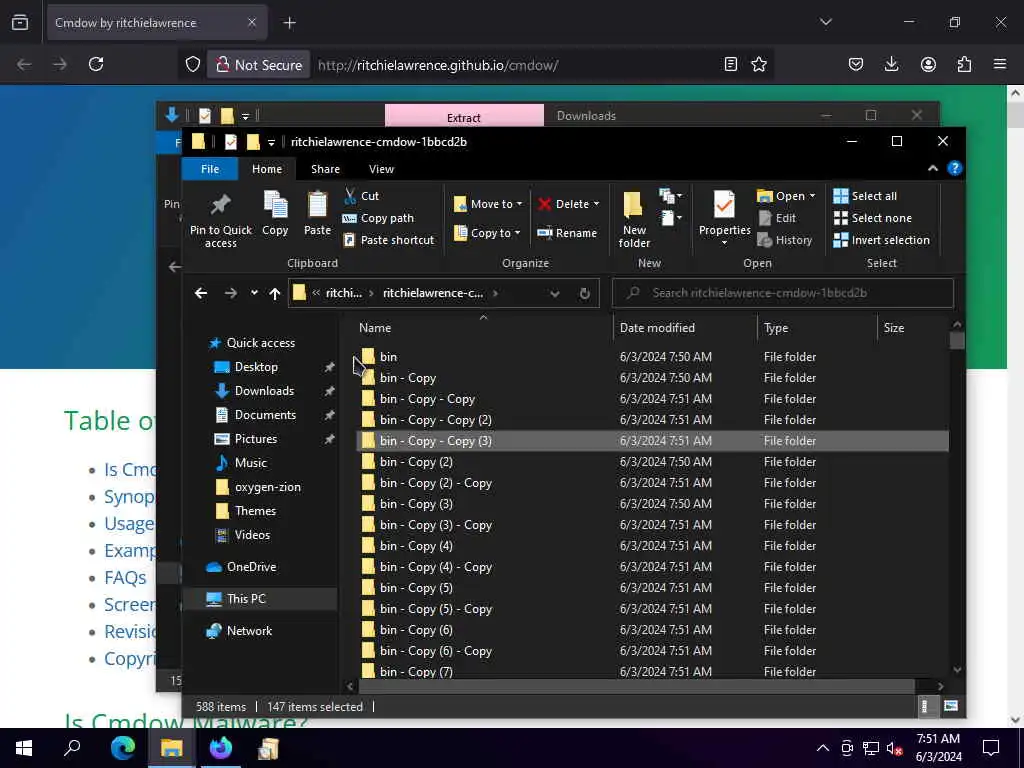Open OneDrive in navigation pane
The height and width of the screenshot is (768, 1024).
click(251, 567)
